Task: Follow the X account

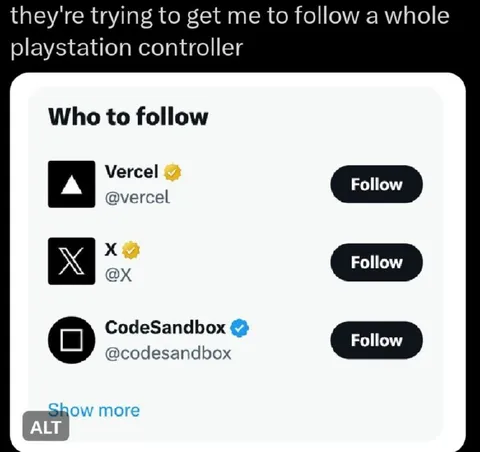Action: [376, 262]
